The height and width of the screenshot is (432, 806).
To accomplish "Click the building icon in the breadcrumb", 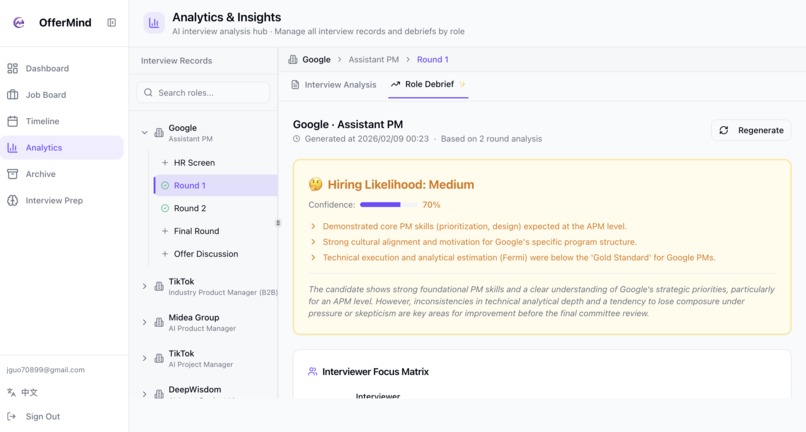I will [293, 60].
